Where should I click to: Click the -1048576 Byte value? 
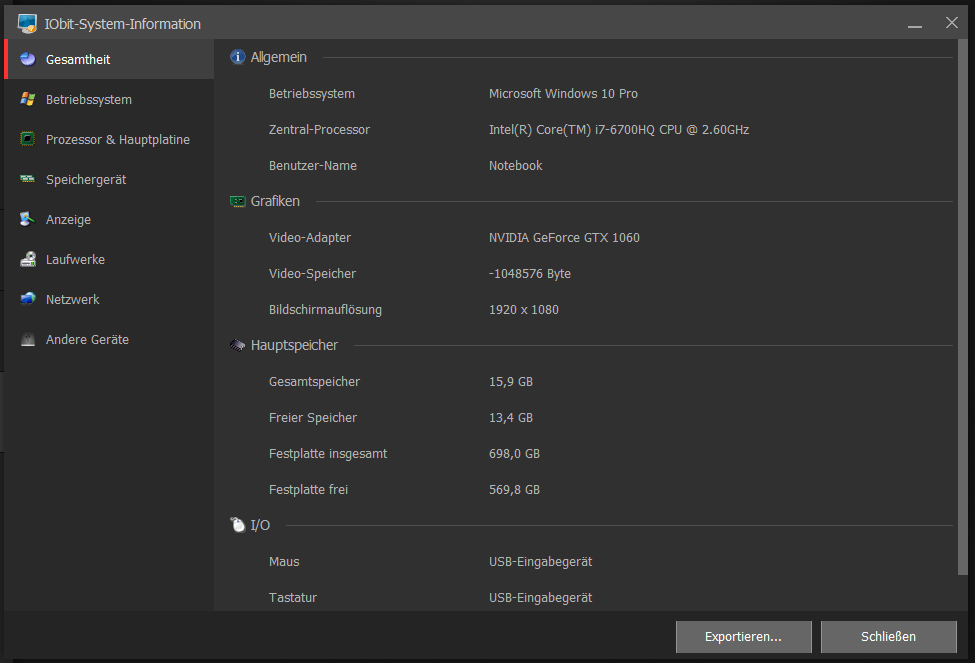click(530, 274)
